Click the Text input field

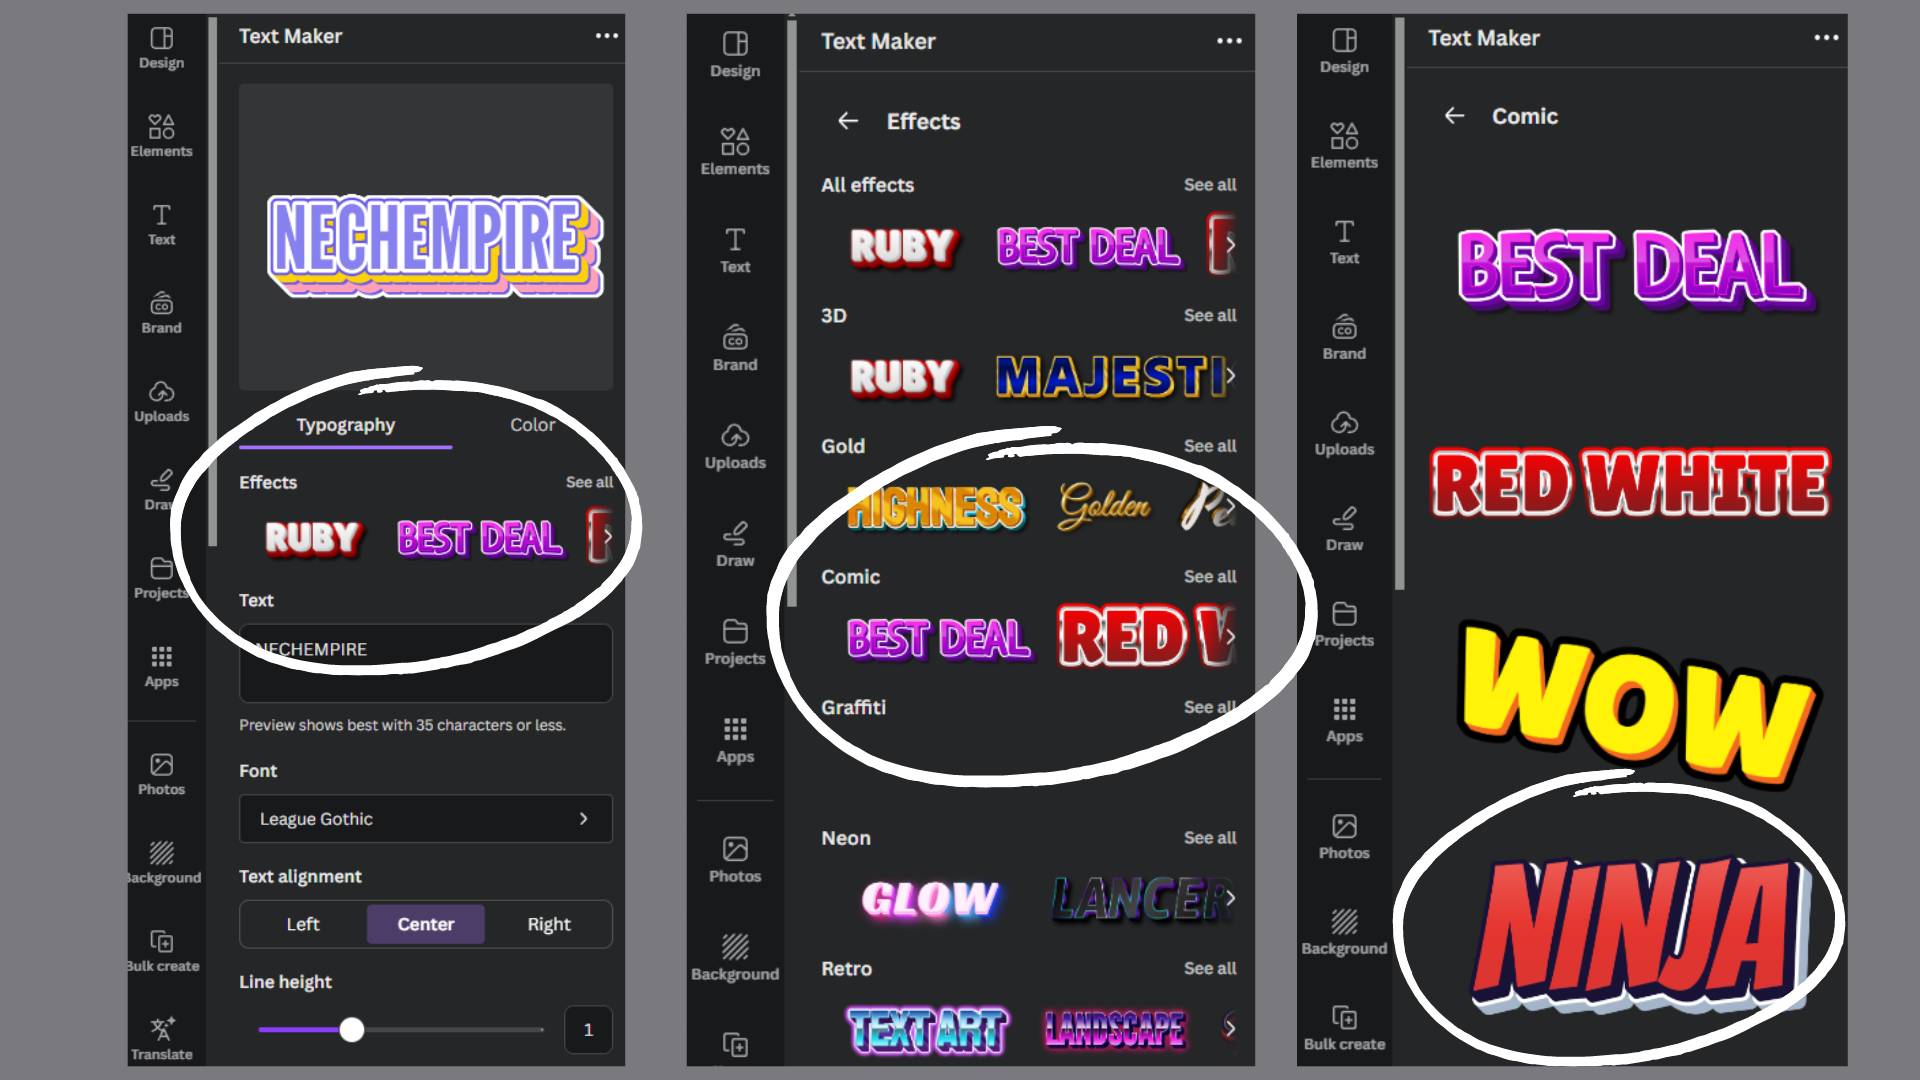[x=425, y=663]
